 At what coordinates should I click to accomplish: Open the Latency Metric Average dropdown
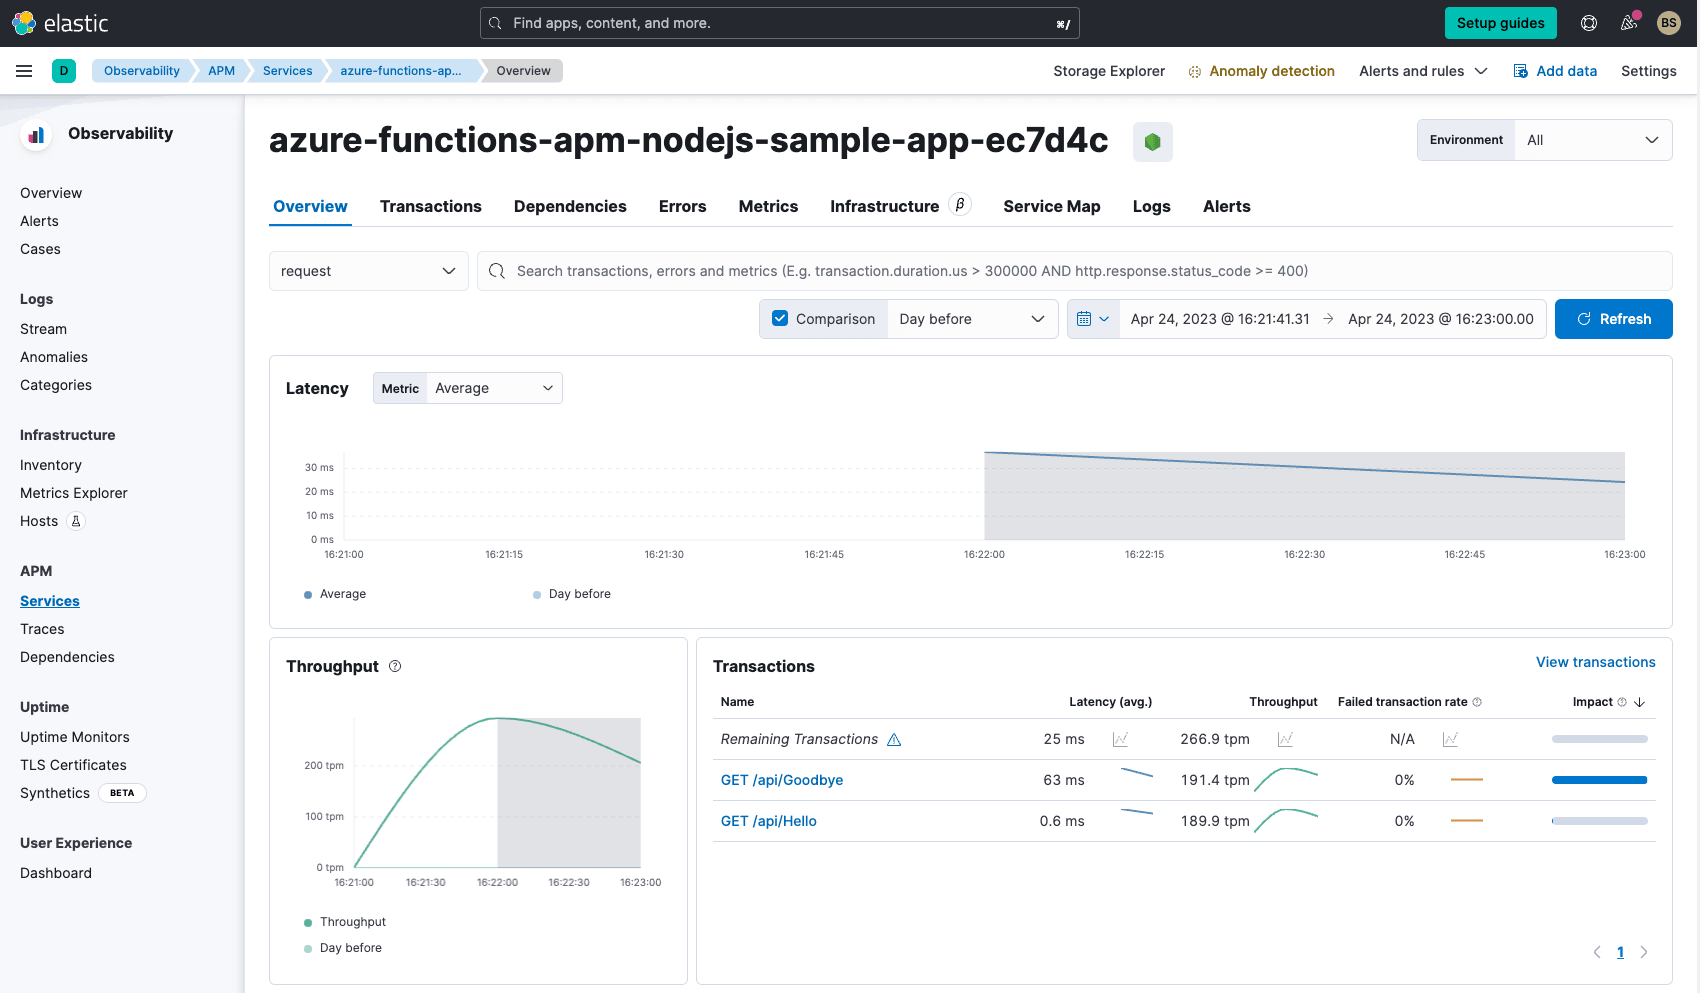(494, 388)
